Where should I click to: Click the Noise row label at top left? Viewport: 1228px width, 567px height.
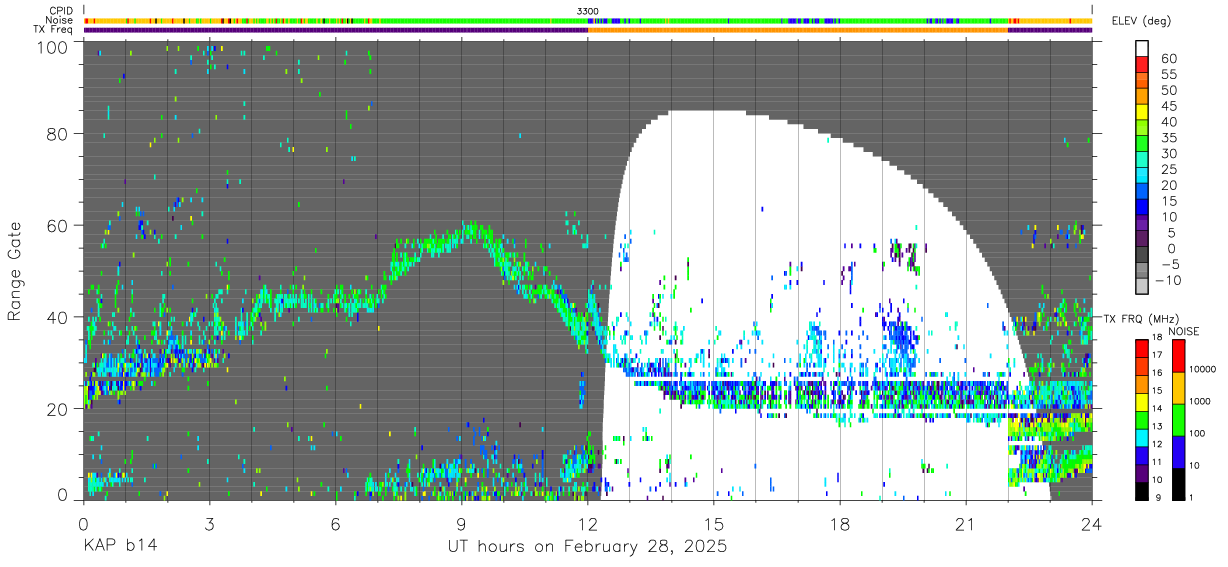(x=59, y=20)
